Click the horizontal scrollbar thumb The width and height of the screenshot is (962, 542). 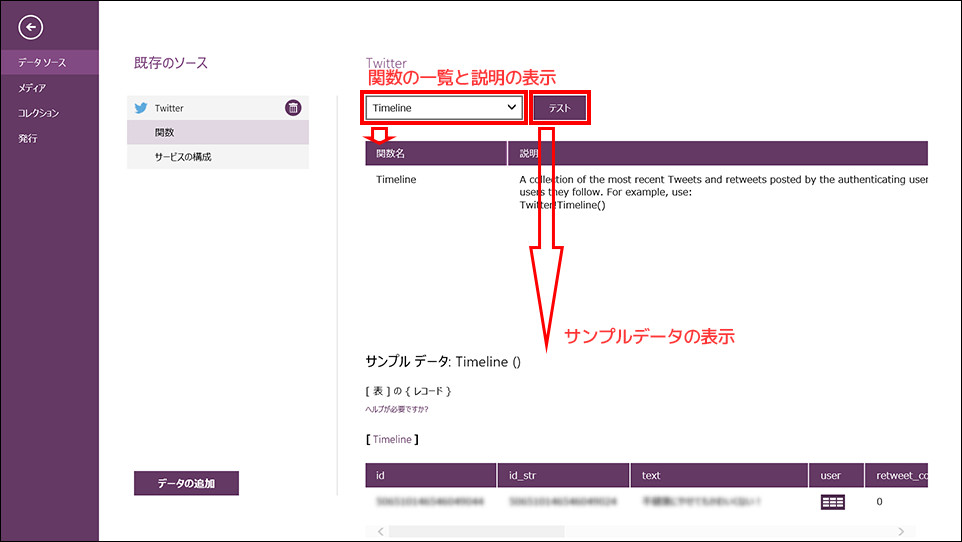(477, 532)
